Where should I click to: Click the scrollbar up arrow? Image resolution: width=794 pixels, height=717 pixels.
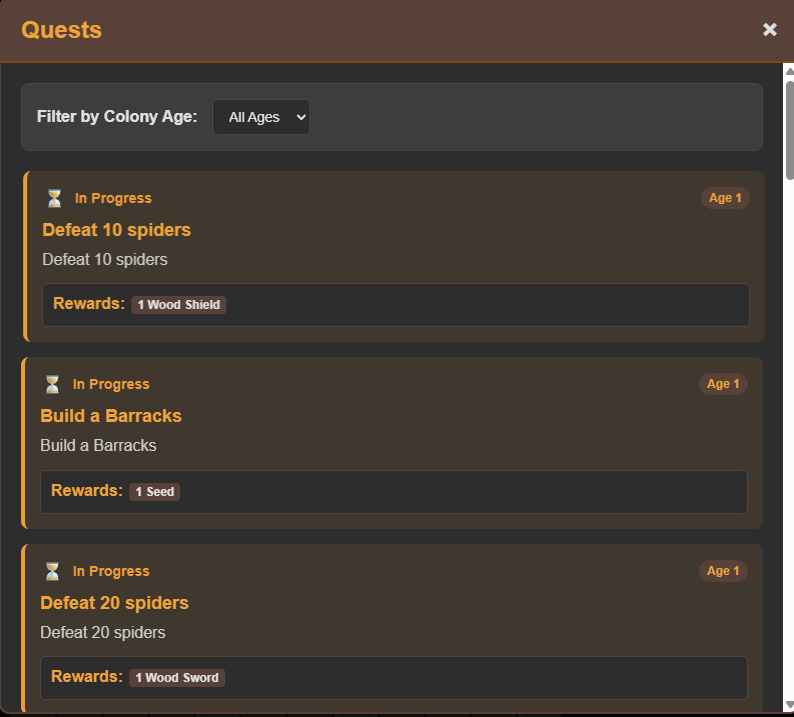(x=789, y=71)
